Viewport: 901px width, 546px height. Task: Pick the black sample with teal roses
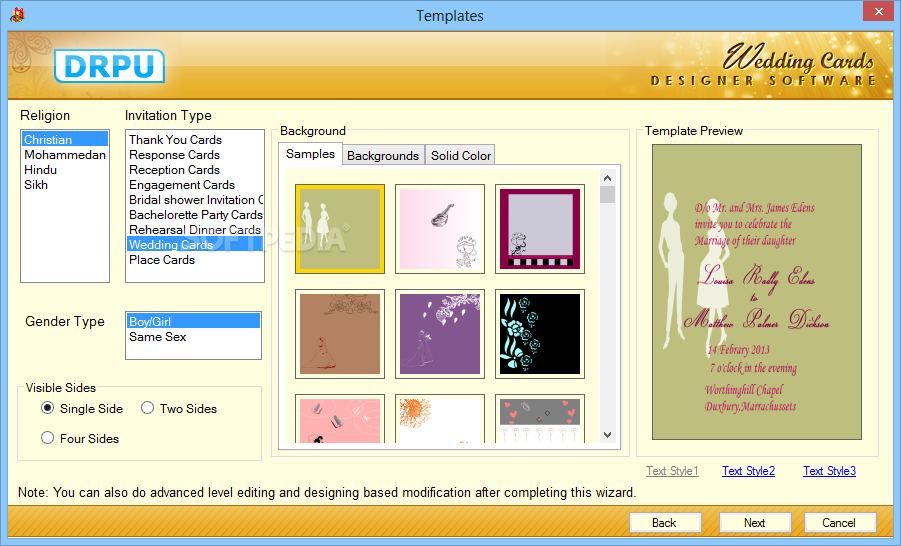540,334
